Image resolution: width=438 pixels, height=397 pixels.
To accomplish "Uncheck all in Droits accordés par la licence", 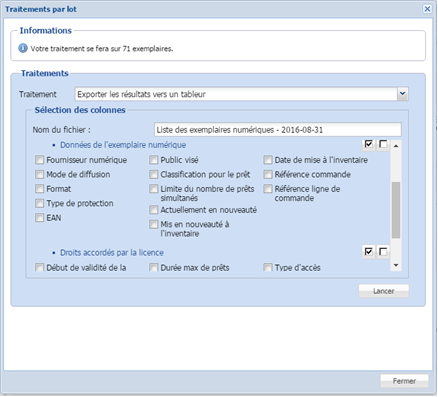I will [383, 252].
